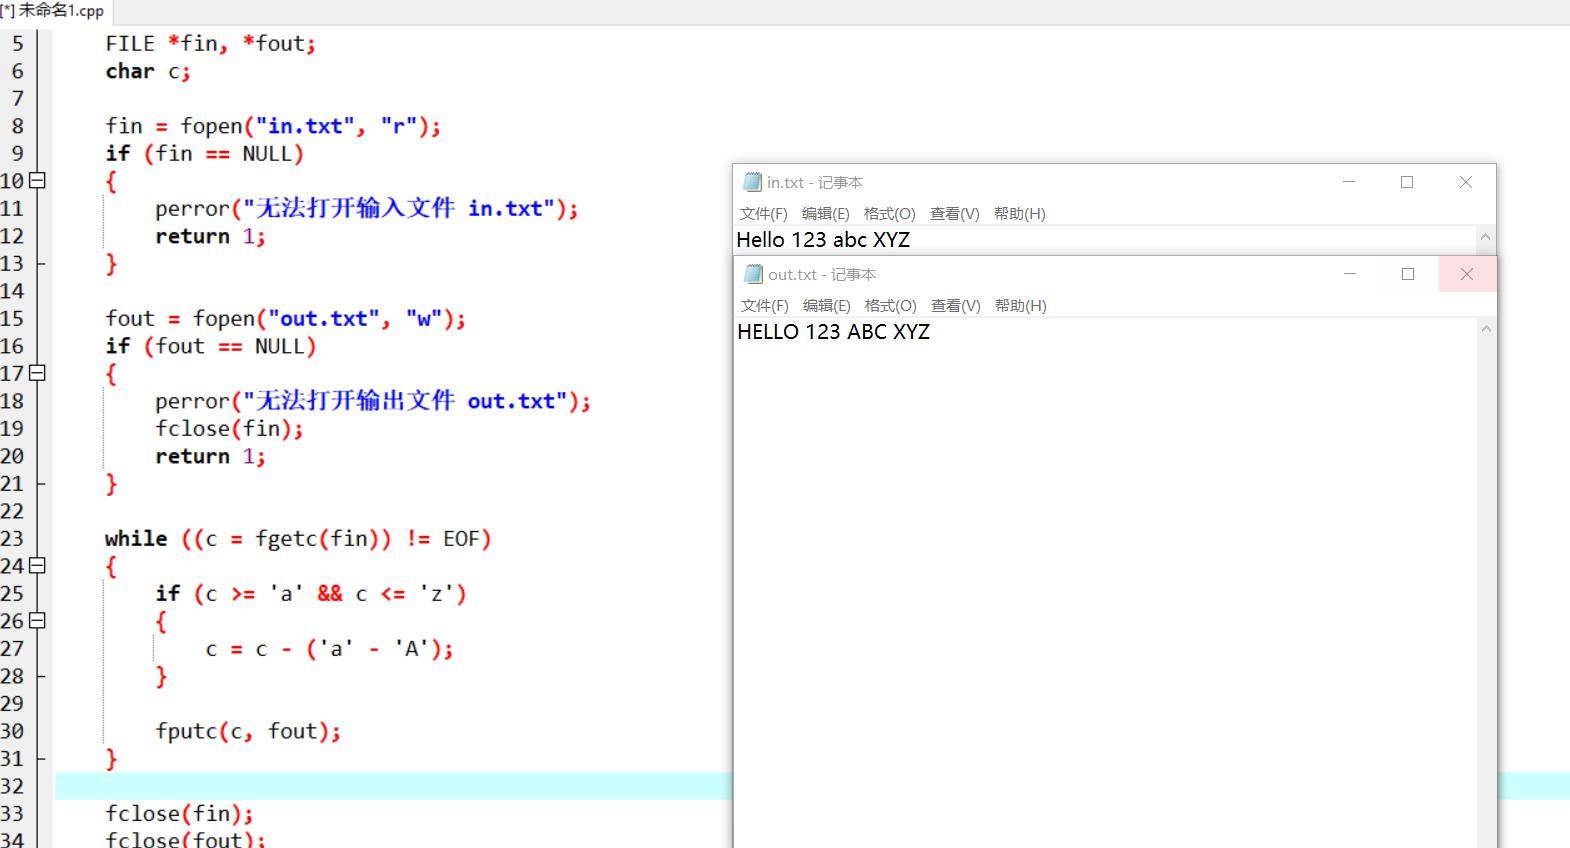The height and width of the screenshot is (848, 1570).
Task: Click the perror line mentioning out.txt
Action: click(x=373, y=401)
